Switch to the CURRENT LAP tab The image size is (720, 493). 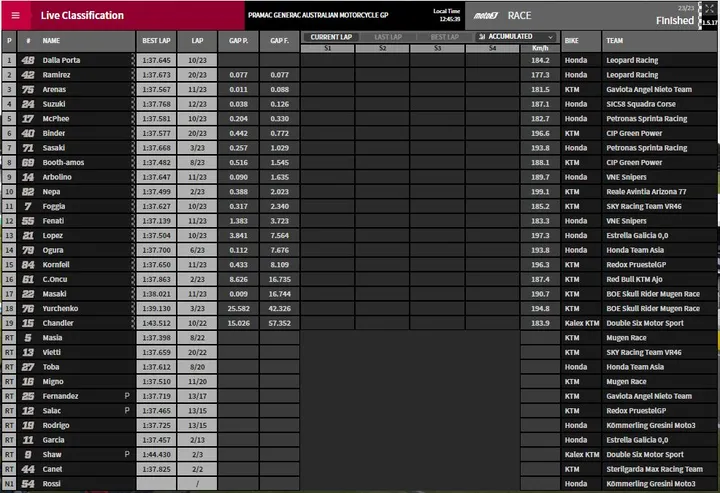coord(331,37)
